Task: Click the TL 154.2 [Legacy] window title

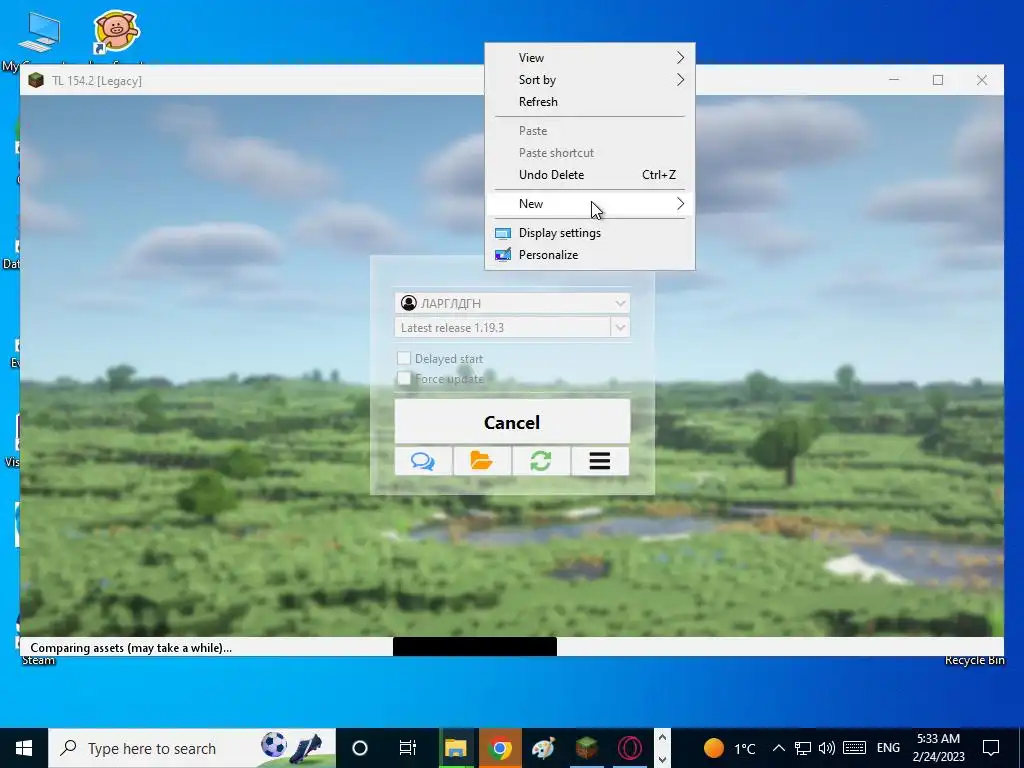Action: tap(97, 81)
